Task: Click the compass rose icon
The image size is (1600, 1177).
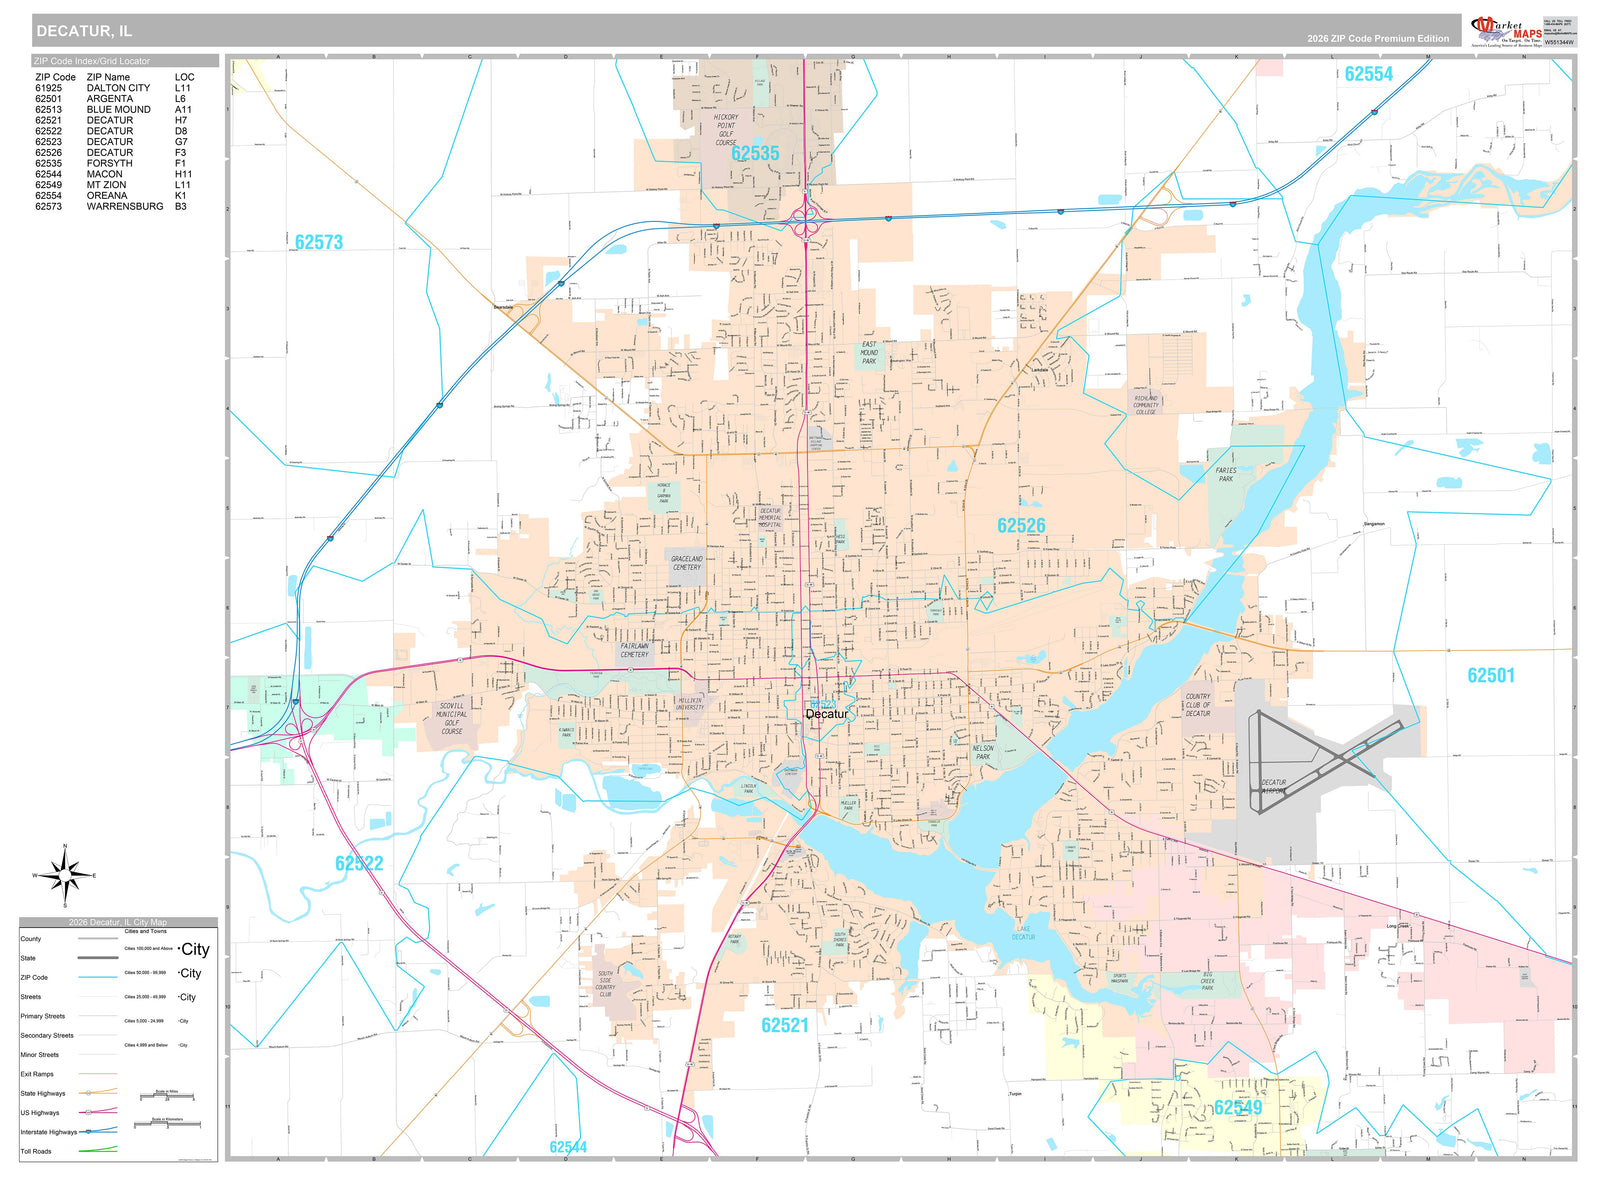Action: coord(65,875)
